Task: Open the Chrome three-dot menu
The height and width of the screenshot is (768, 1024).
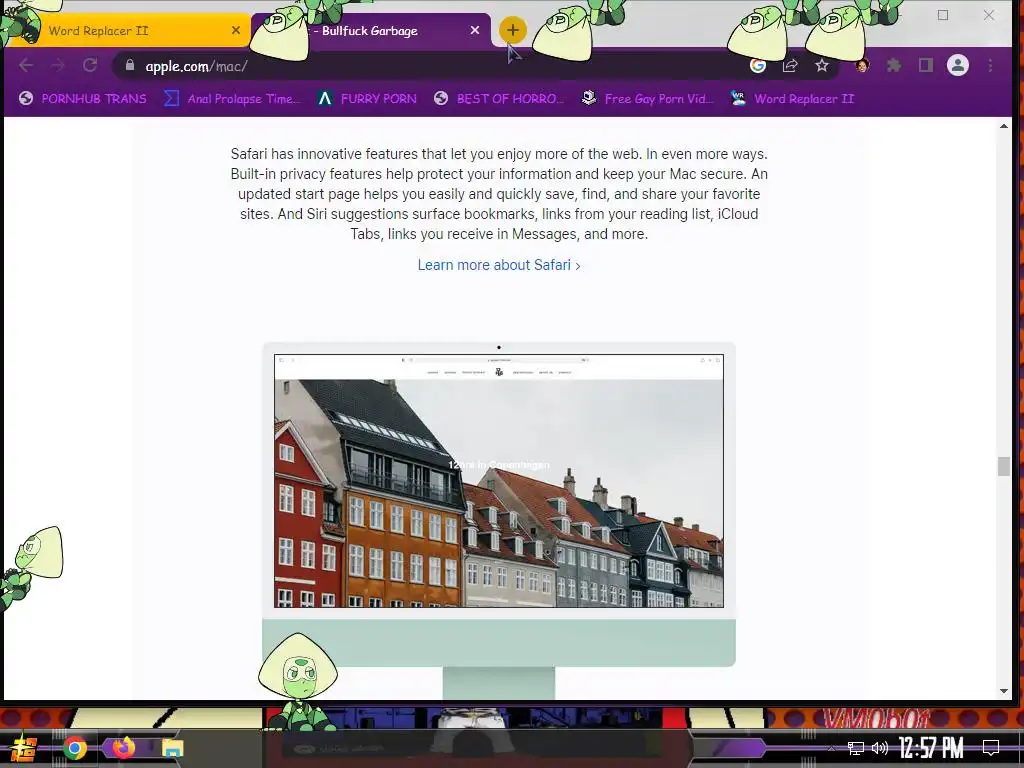Action: pyautogui.click(x=990, y=65)
